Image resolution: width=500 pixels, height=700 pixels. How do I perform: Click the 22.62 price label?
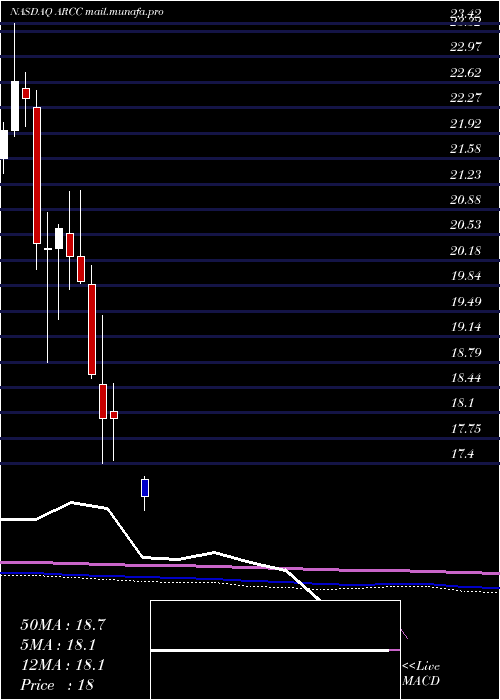tap(466, 72)
